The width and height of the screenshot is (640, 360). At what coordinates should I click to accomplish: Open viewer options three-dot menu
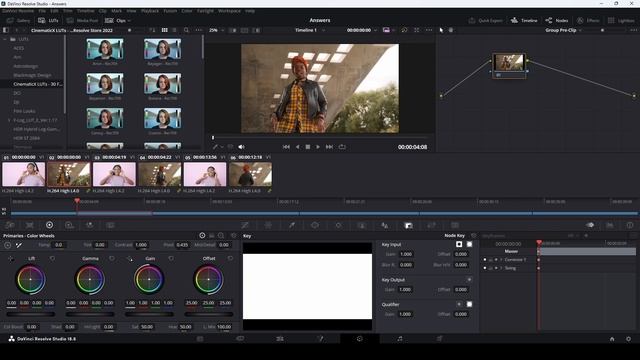[x=429, y=30]
